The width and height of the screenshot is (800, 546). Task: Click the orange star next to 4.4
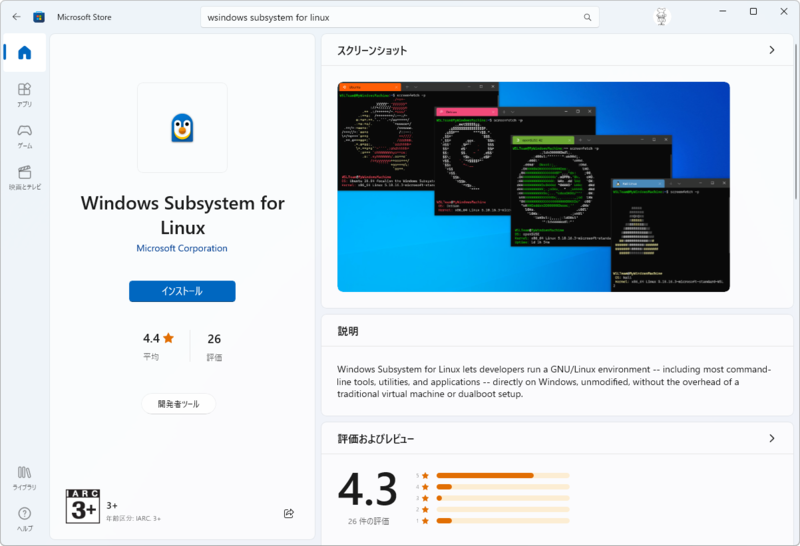pyautogui.click(x=168, y=338)
